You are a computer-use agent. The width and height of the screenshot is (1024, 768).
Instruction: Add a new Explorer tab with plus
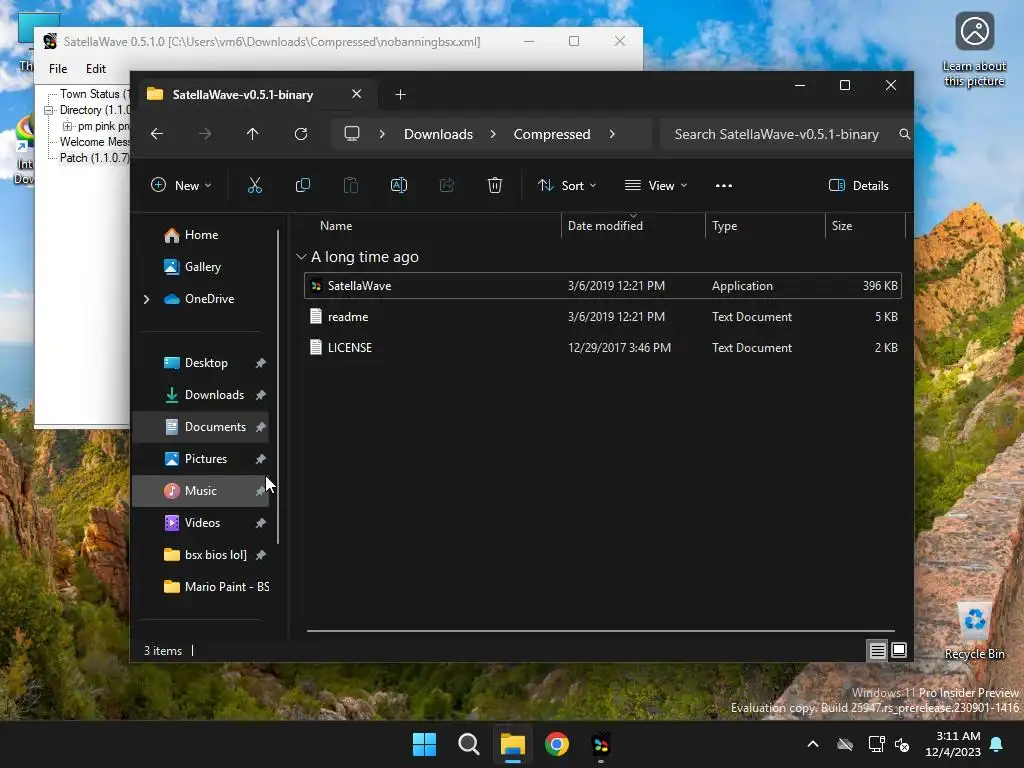[x=400, y=95]
